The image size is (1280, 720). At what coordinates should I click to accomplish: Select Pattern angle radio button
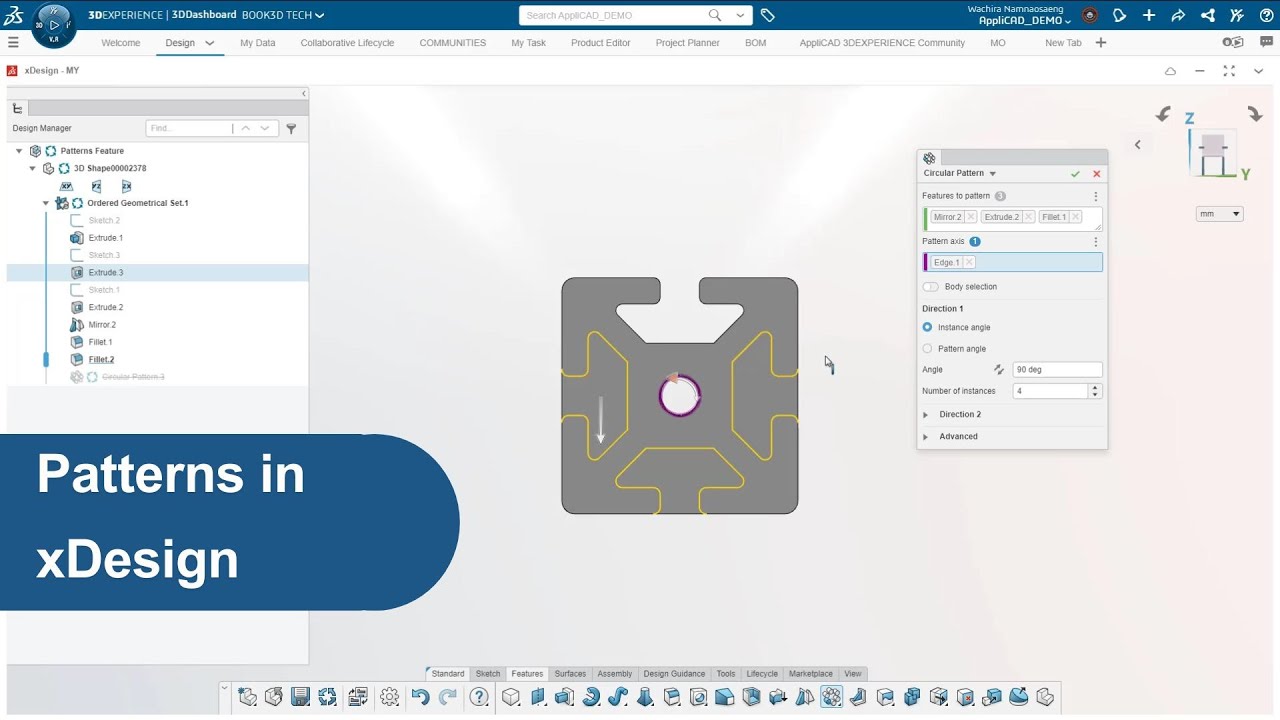coord(927,349)
